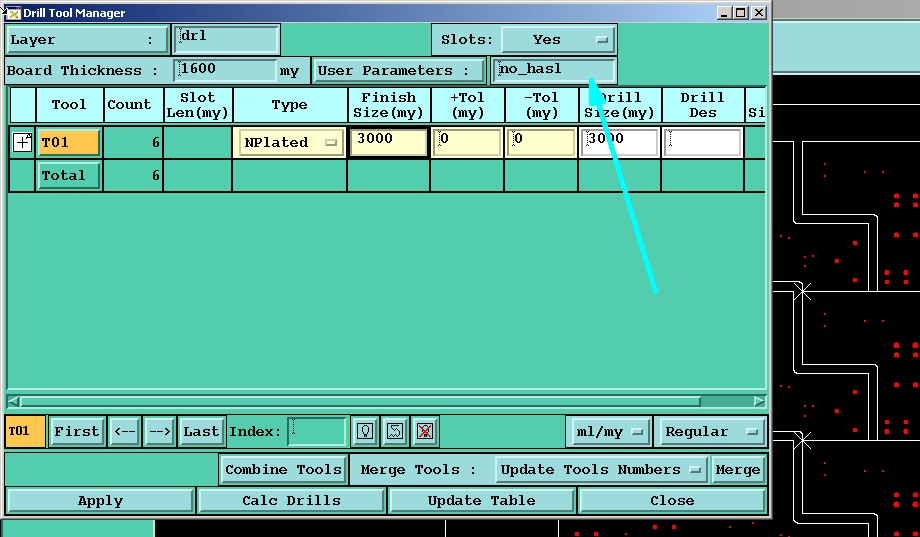Click the Total row button
This screenshot has height=537, width=920.
pos(69,175)
